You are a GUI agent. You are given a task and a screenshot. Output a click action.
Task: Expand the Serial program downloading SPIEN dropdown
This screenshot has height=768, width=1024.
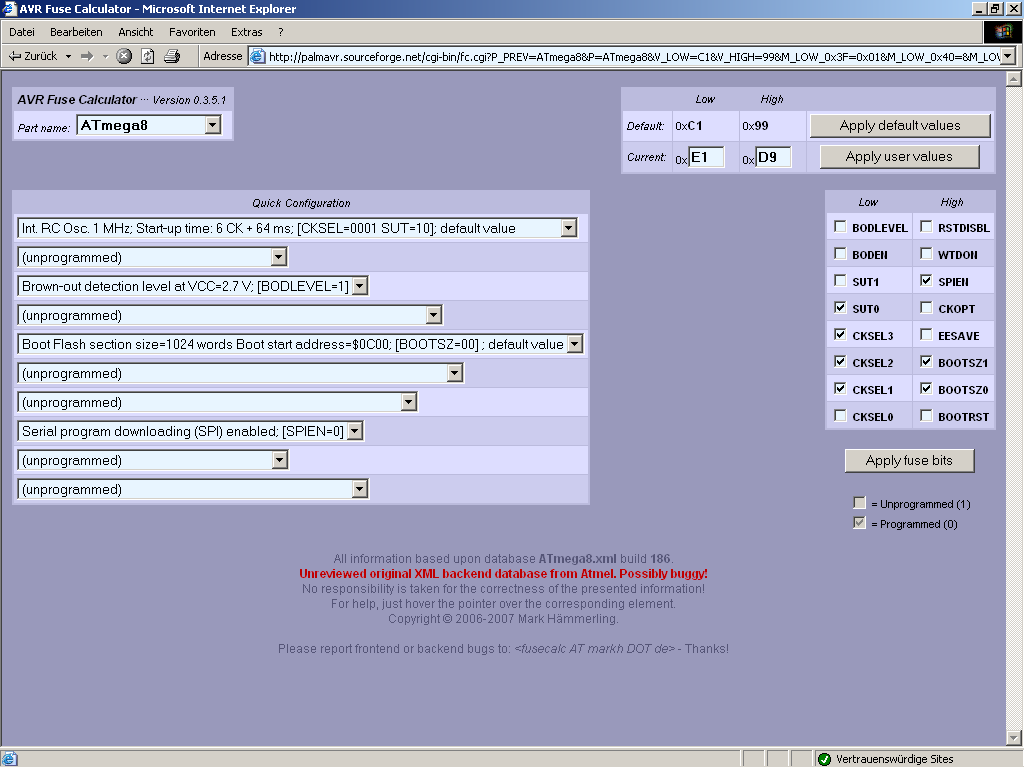(x=355, y=431)
